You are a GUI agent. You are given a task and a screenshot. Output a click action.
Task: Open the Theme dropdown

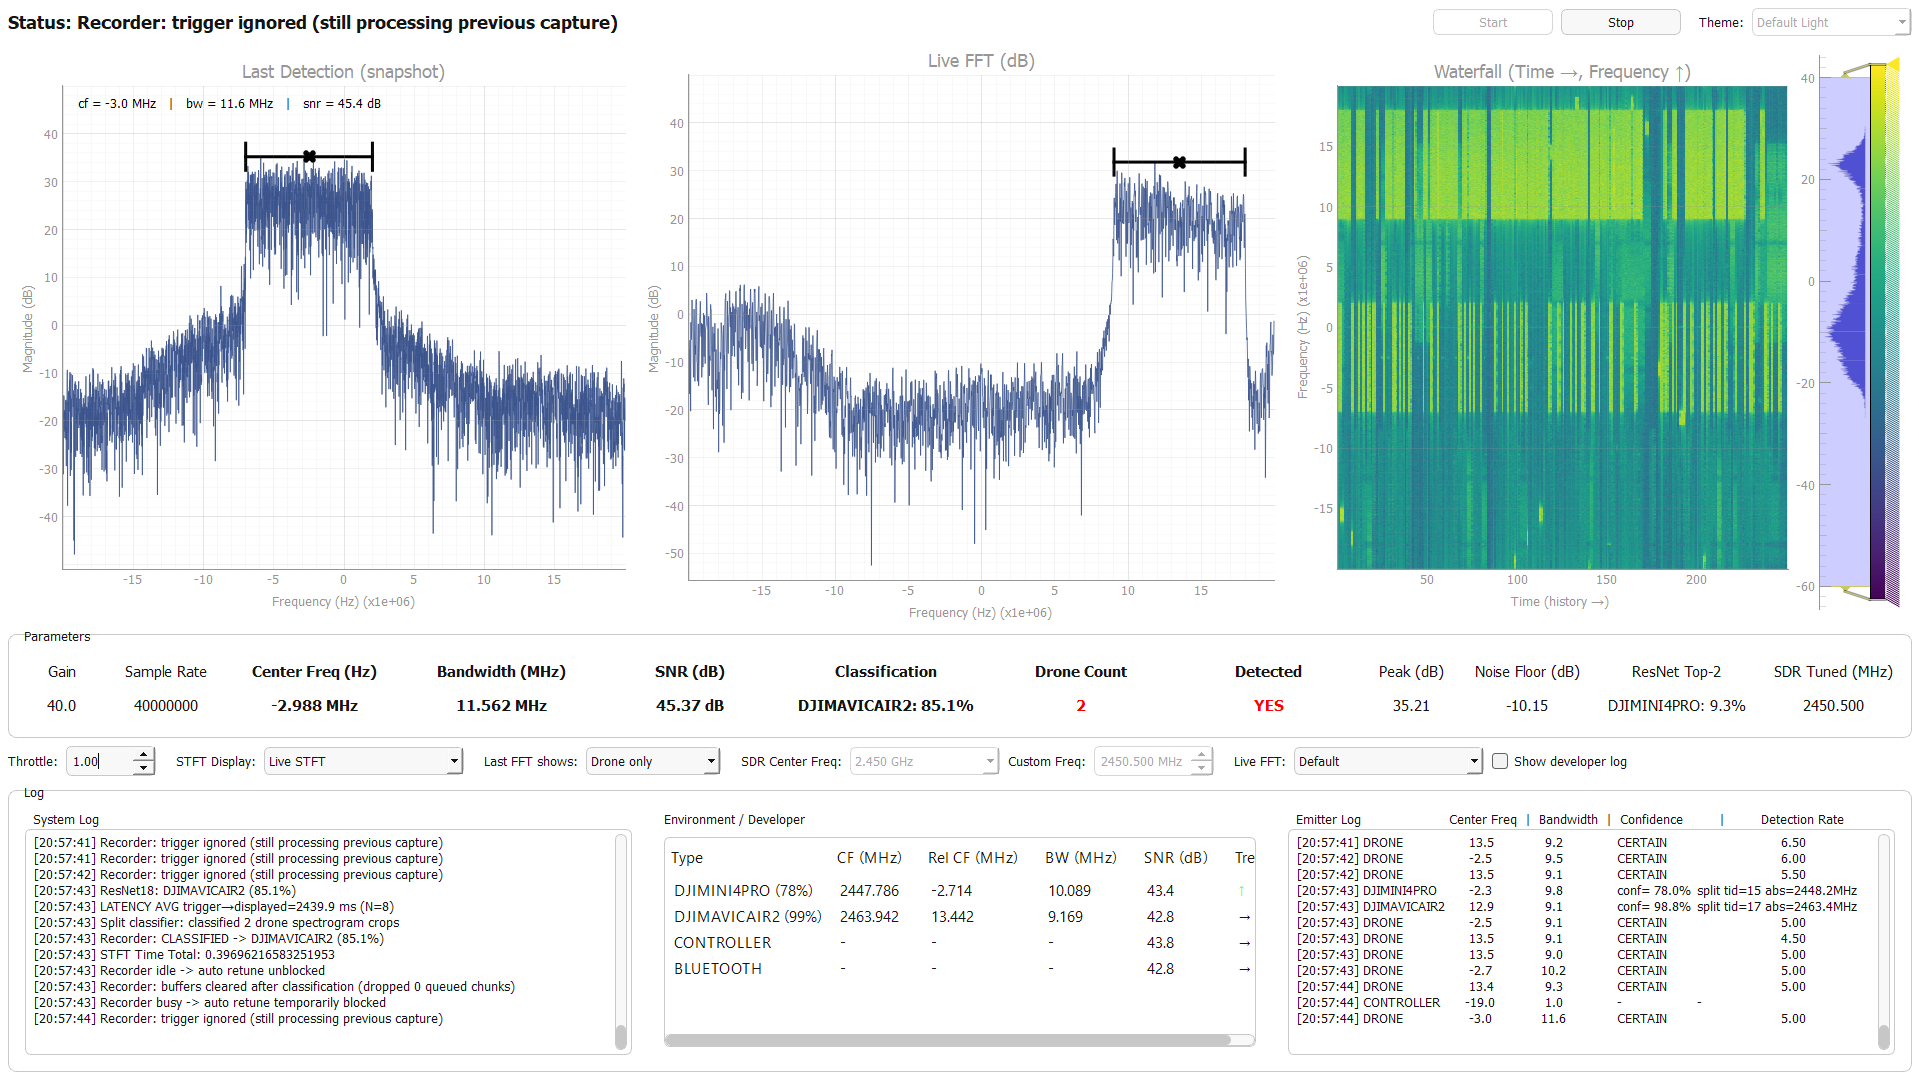[1830, 22]
